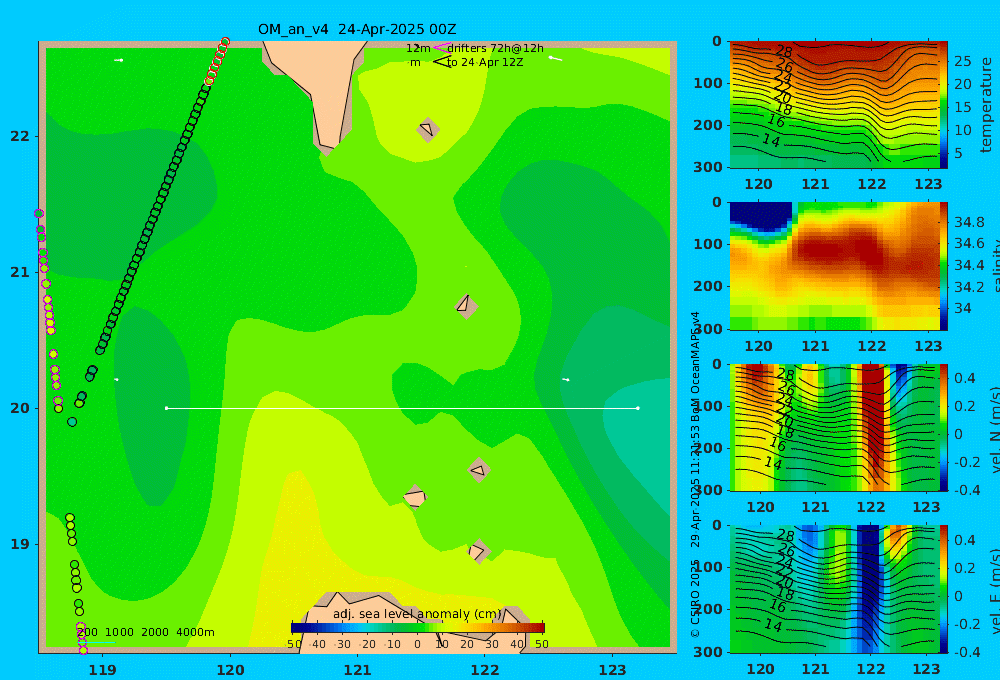Image resolution: width=1000 pixels, height=680 pixels.
Task: Open the eastward velocity section panel
Action: 834,589
